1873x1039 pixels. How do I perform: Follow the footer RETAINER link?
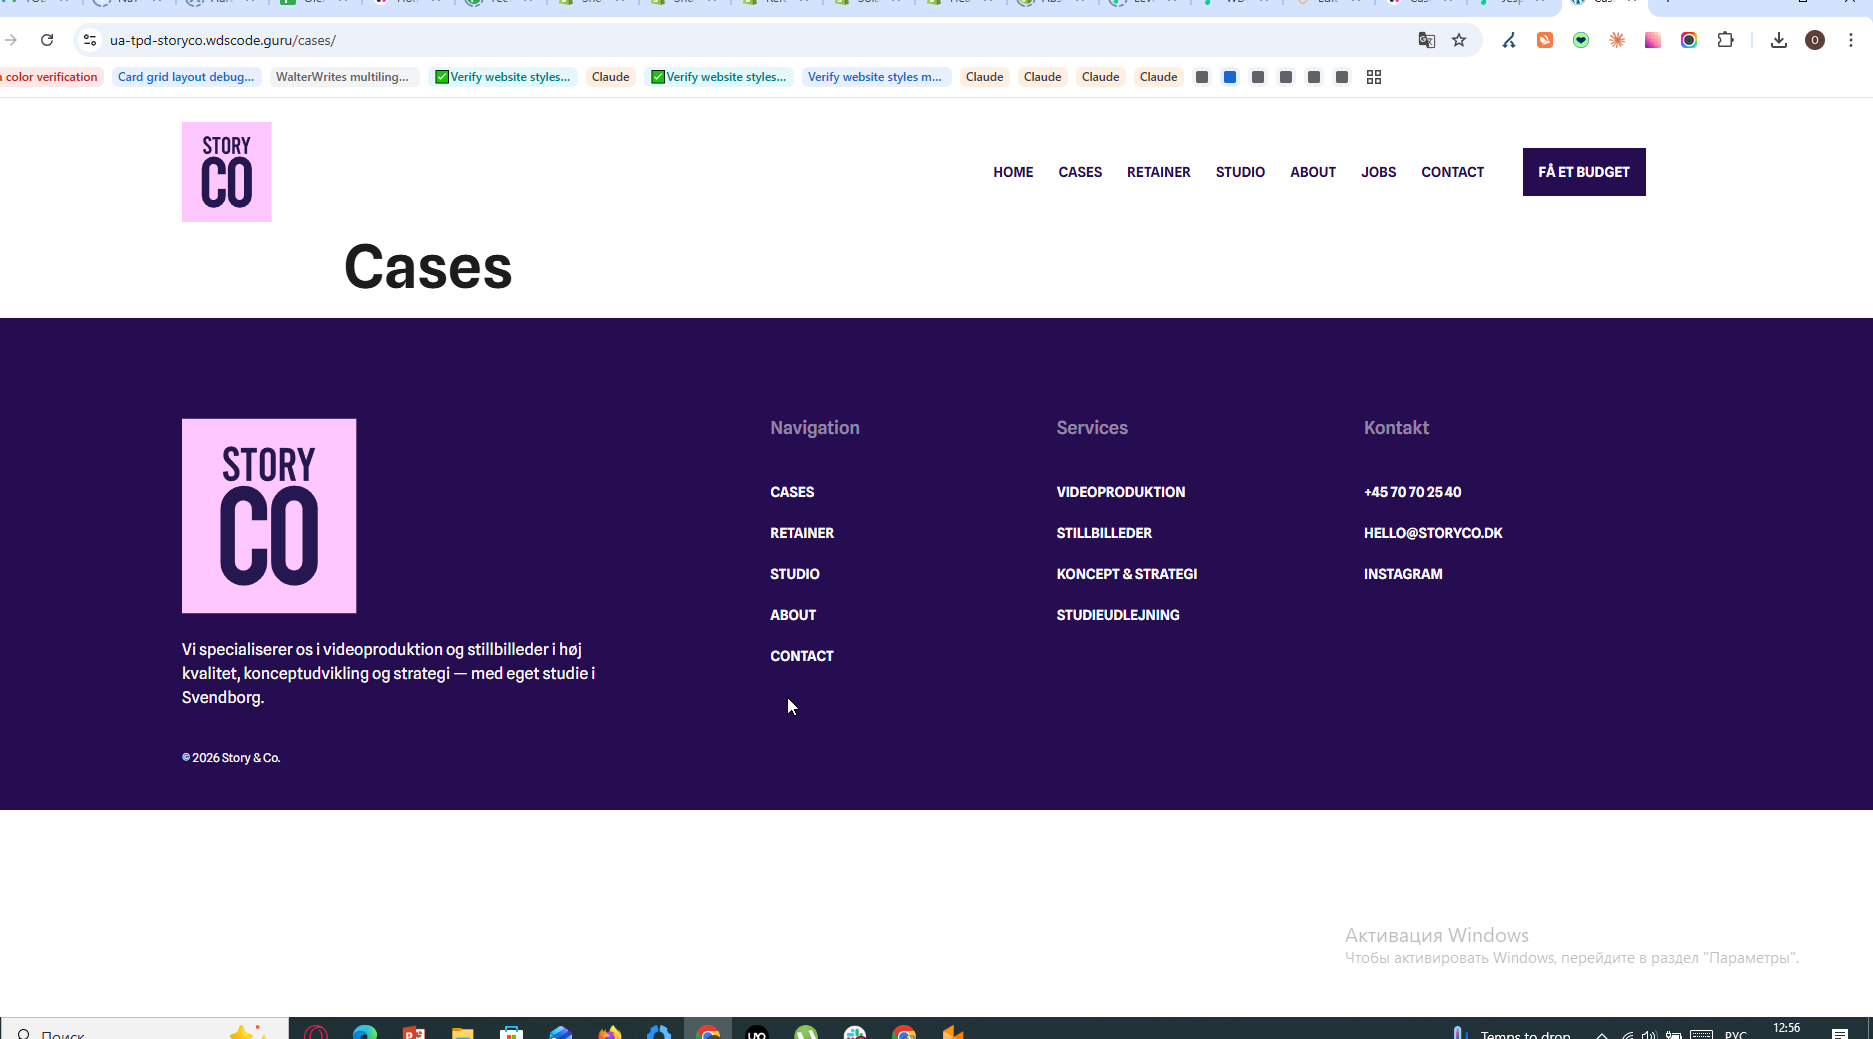tap(802, 533)
